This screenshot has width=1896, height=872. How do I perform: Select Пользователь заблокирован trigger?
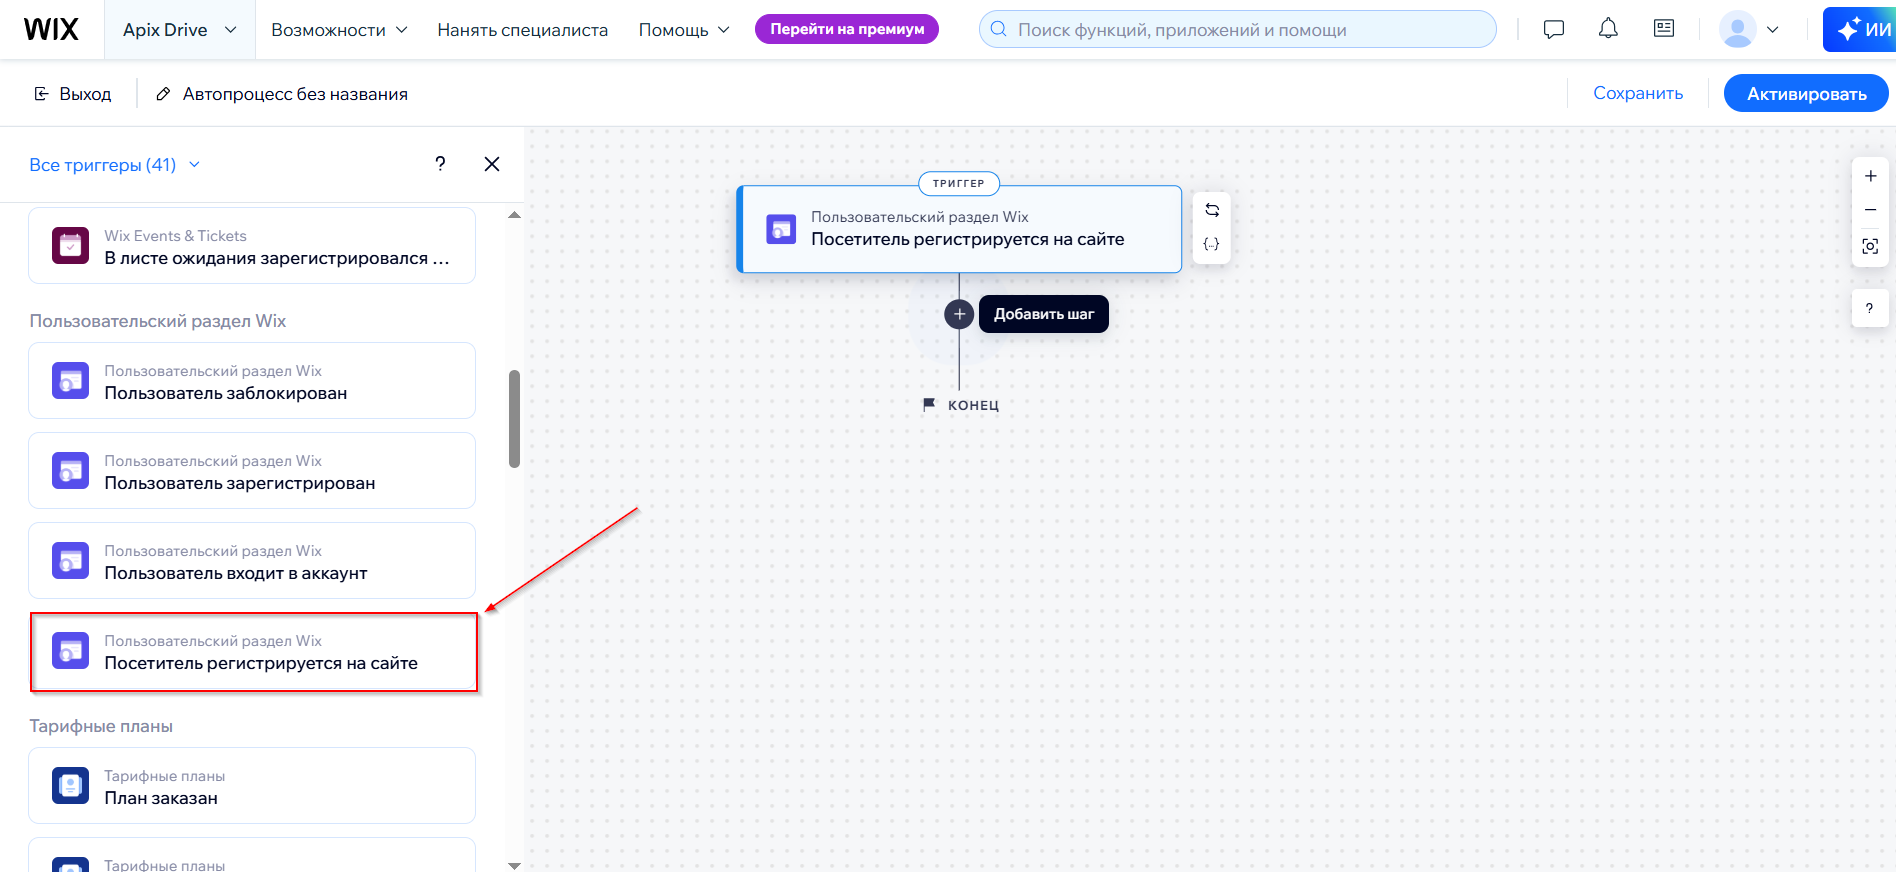pyautogui.click(x=252, y=381)
